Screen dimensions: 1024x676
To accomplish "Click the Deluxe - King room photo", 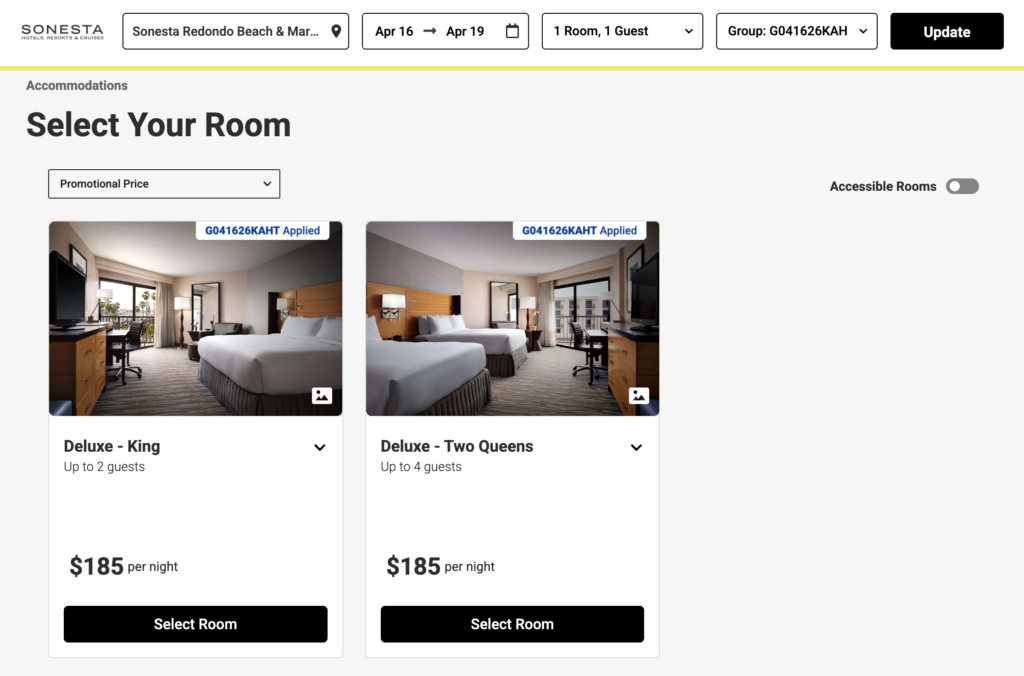I will [195, 318].
